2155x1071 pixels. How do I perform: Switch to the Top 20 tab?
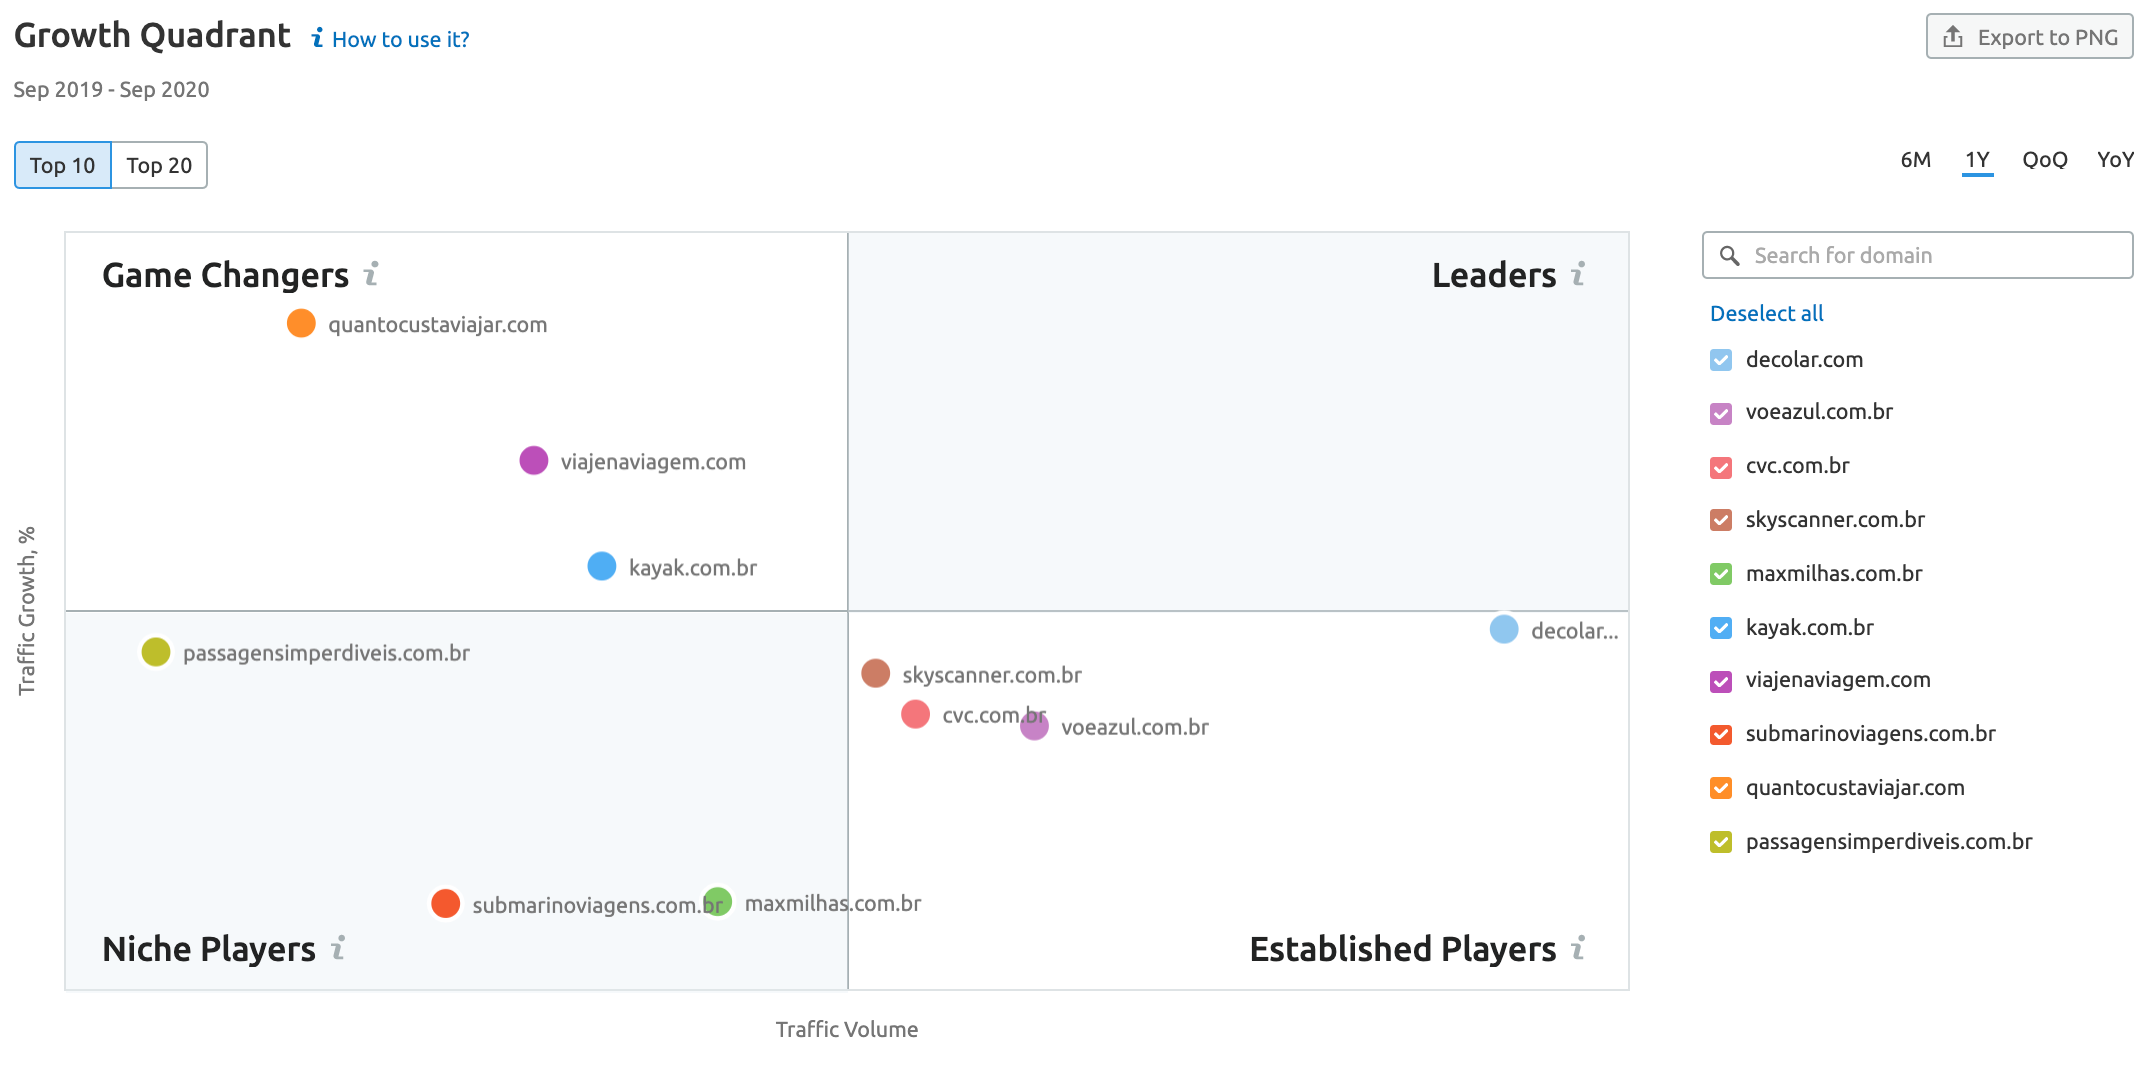click(x=158, y=165)
